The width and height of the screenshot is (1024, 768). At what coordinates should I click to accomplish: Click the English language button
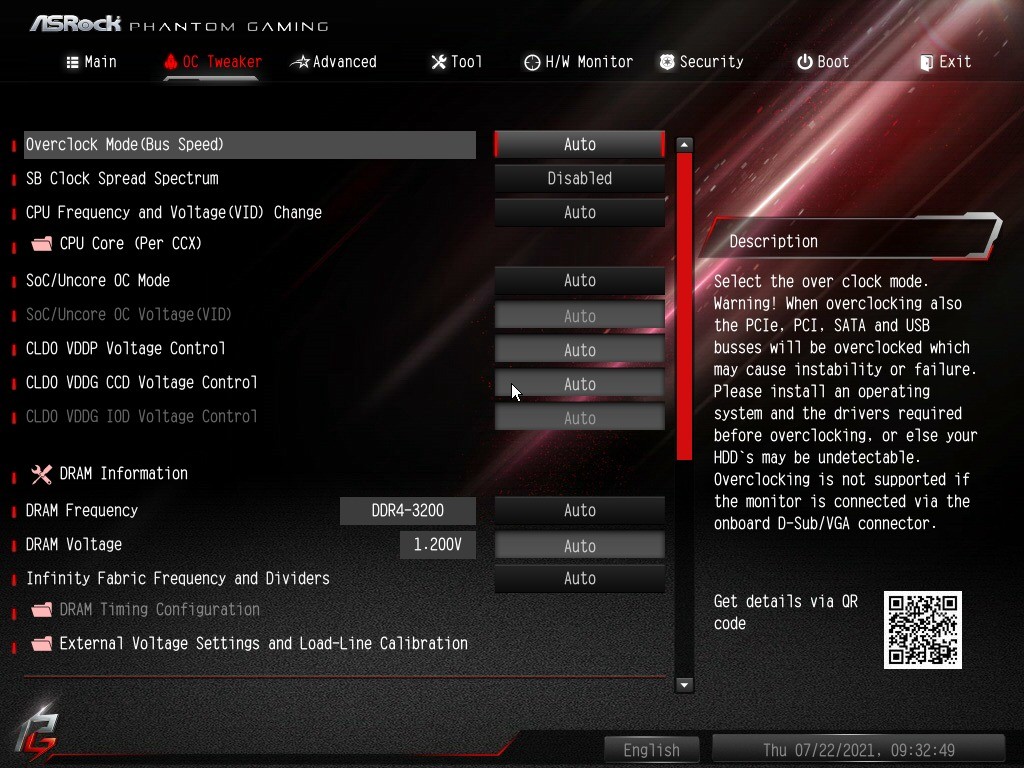(x=651, y=750)
